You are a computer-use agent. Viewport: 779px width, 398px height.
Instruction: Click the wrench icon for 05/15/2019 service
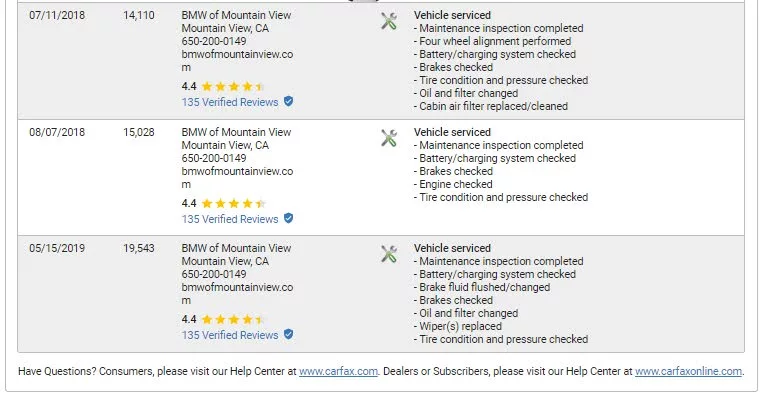[x=389, y=254]
